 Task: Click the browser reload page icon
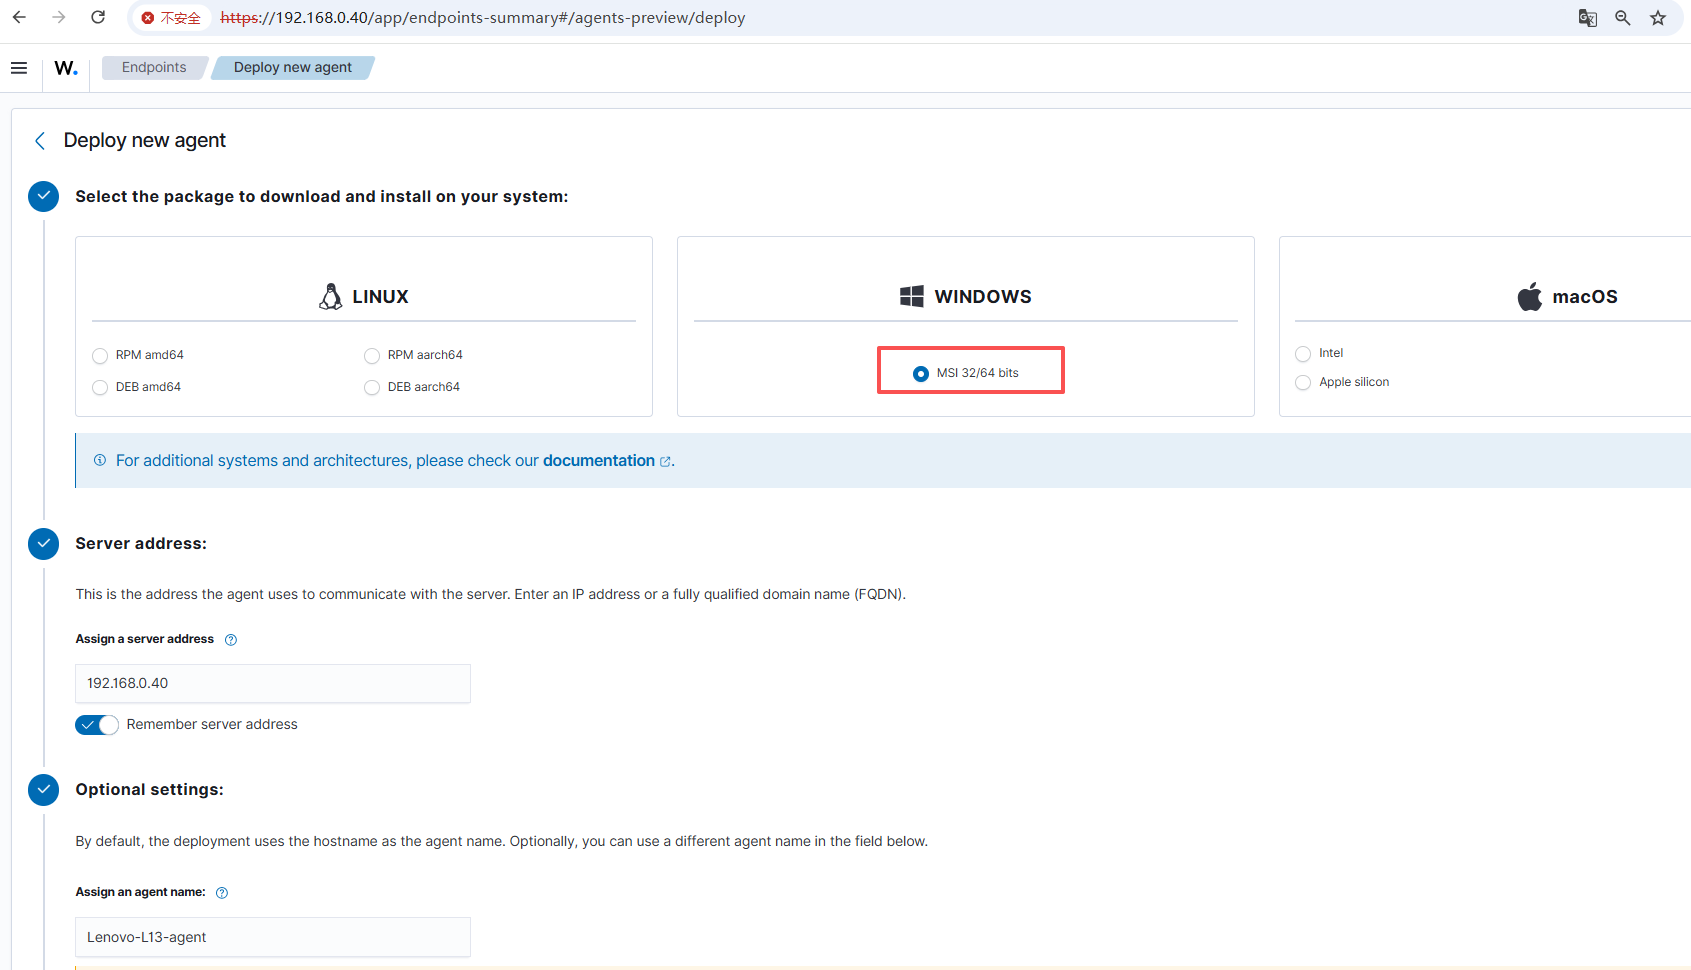pos(98,18)
